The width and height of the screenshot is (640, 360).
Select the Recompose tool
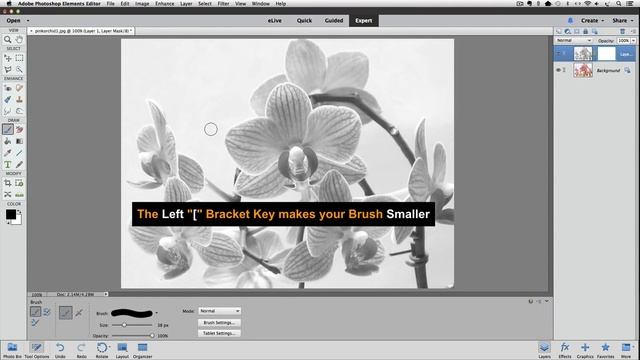point(19,183)
